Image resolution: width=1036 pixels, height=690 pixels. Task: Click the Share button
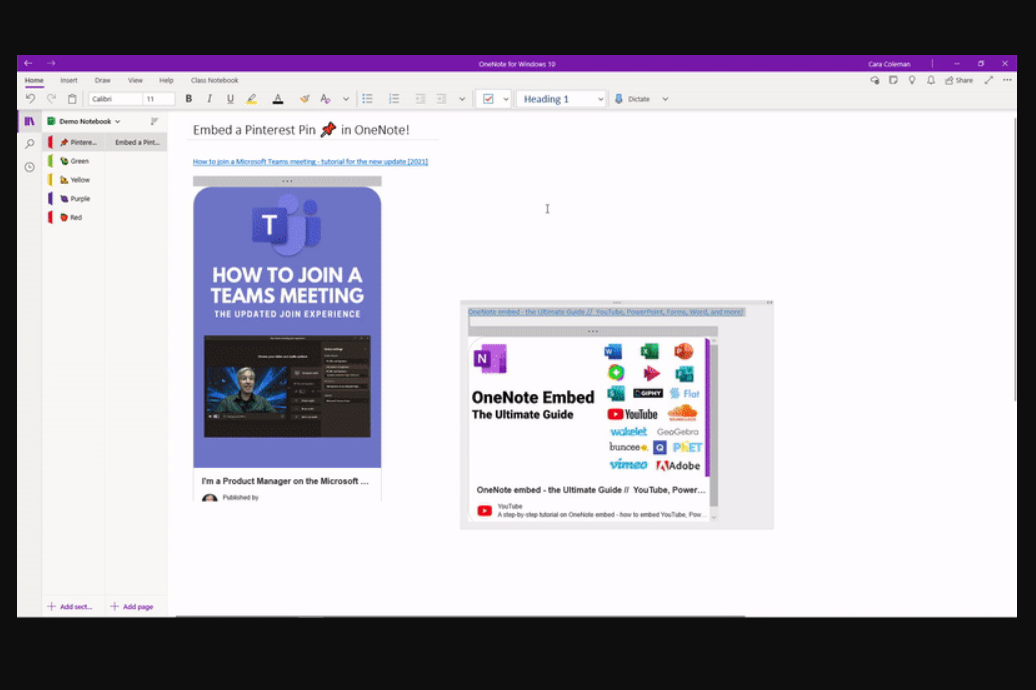(x=959, y=81)
